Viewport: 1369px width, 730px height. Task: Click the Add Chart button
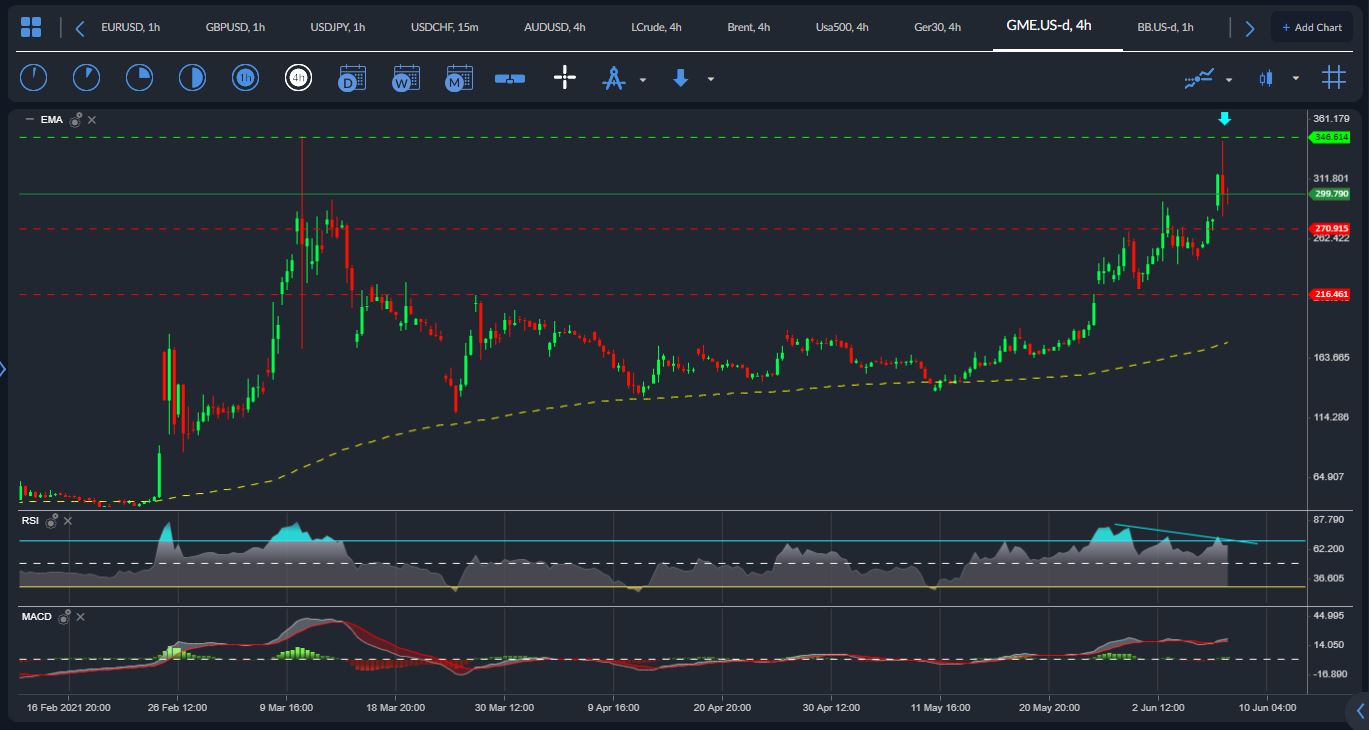point(1311,27)
